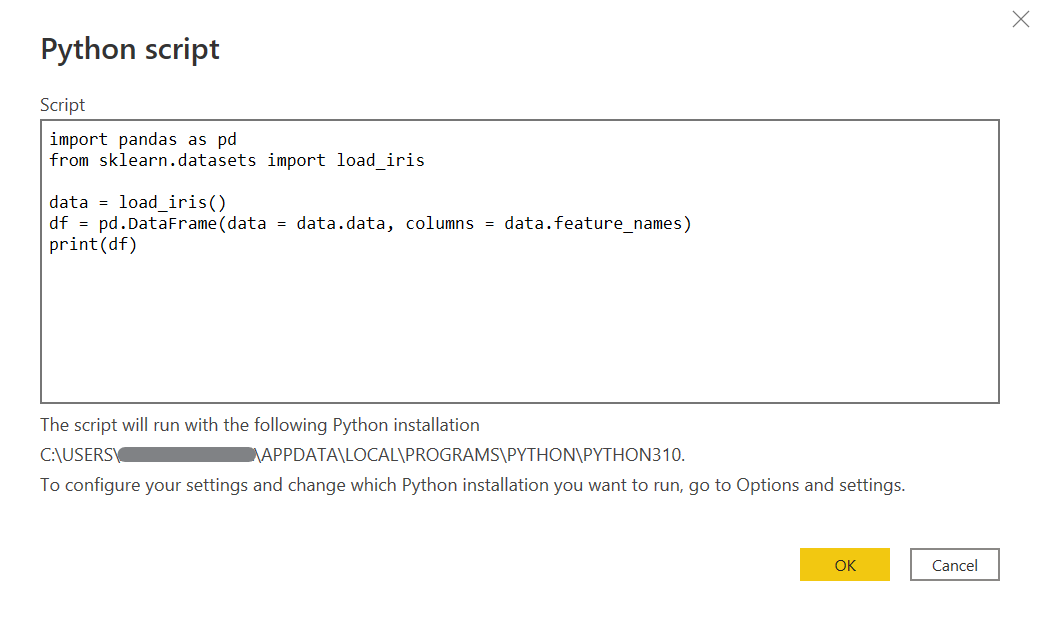Cancel the Python script dialog

point(954,564)
